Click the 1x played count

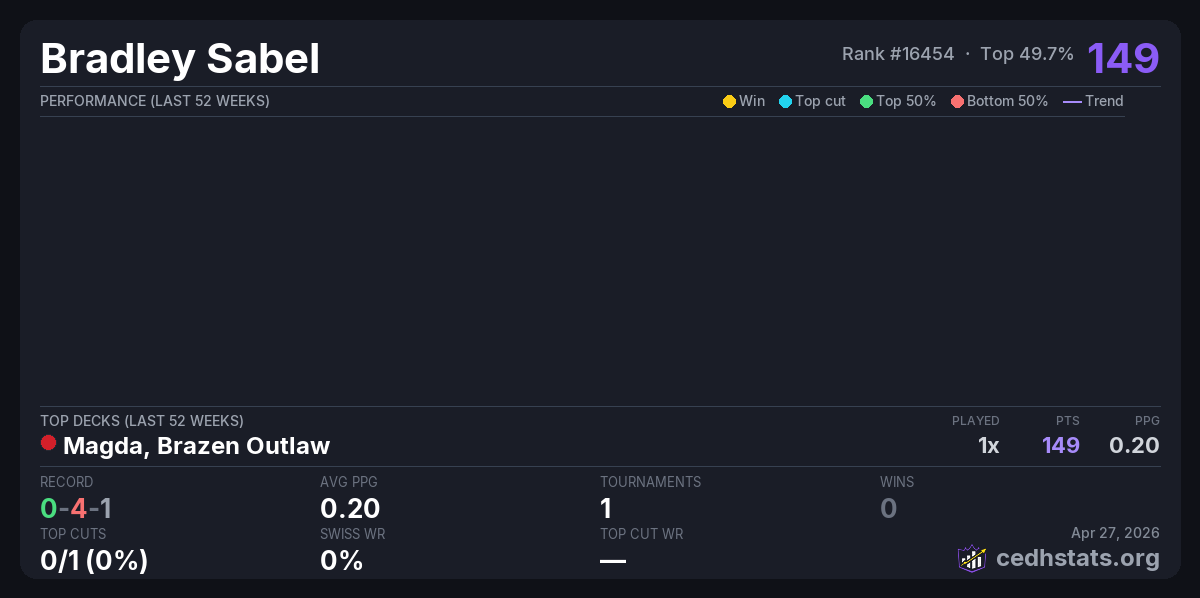(988, 445)
